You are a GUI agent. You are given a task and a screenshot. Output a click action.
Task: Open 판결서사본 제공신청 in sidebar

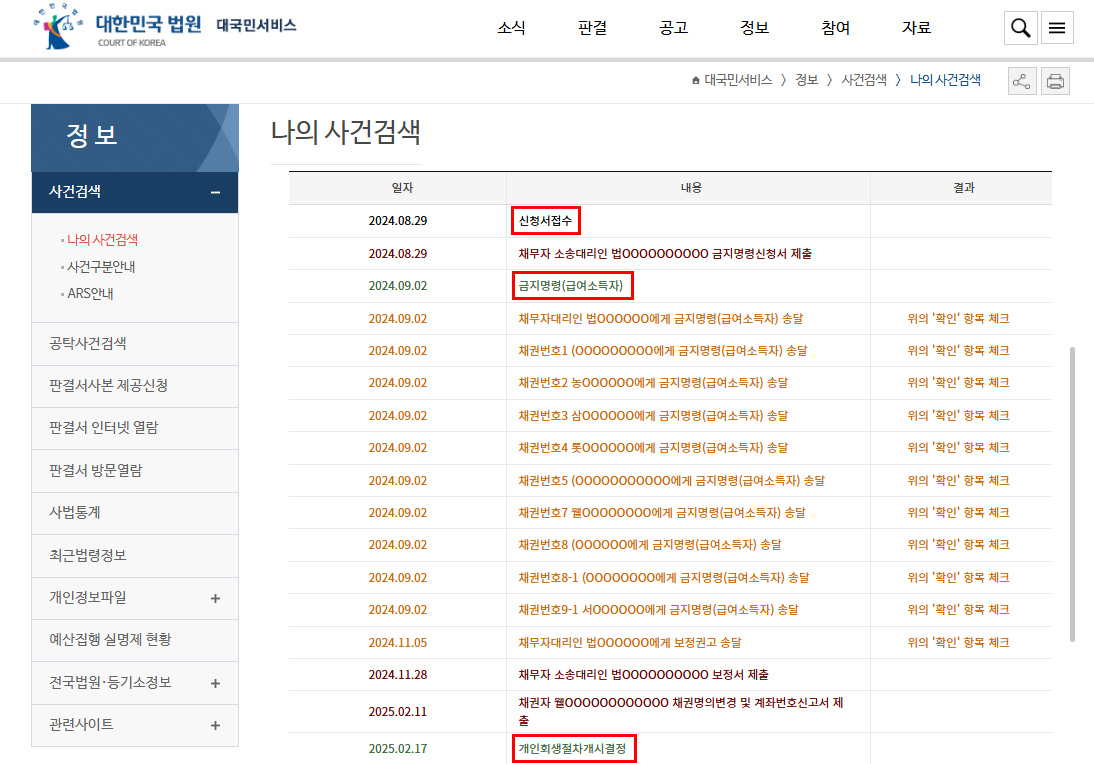[108, 386]
